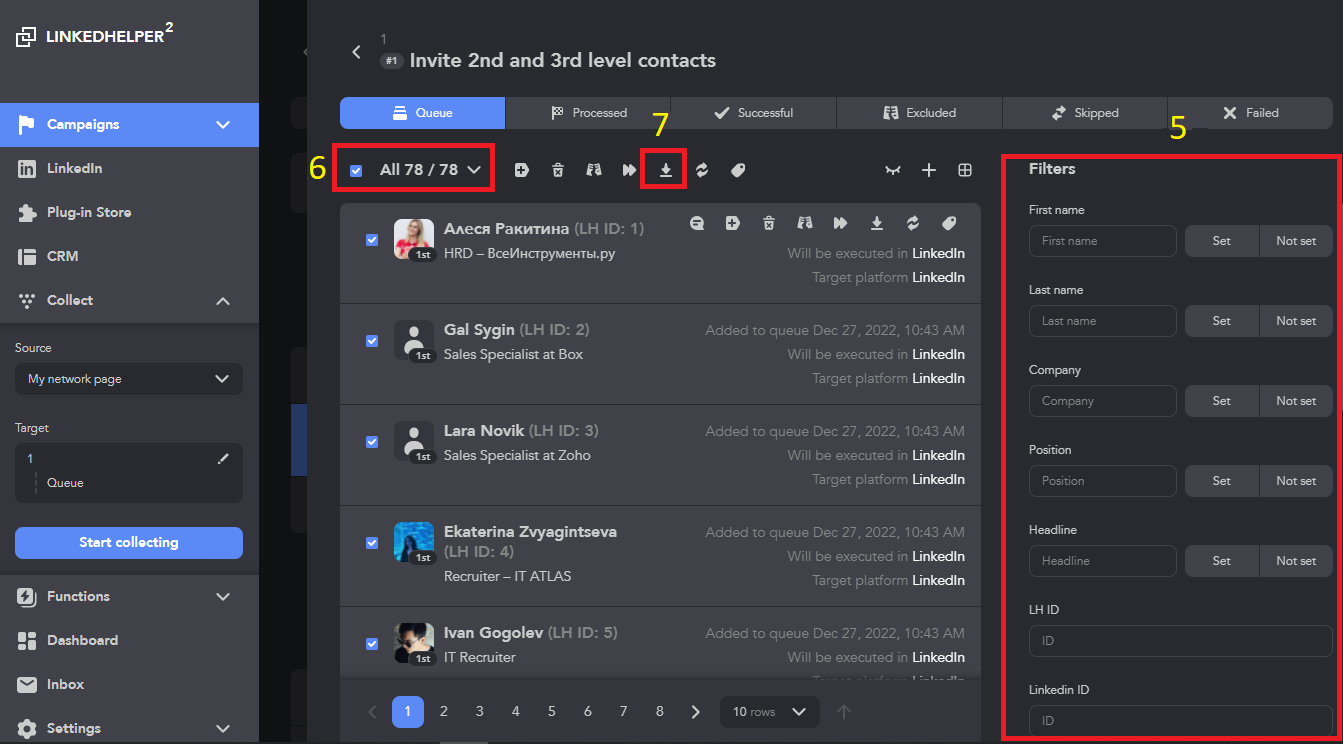Screen dimensions: 1343x744
Task: Click the Company filter input
Action: [x=1103, y=401]
